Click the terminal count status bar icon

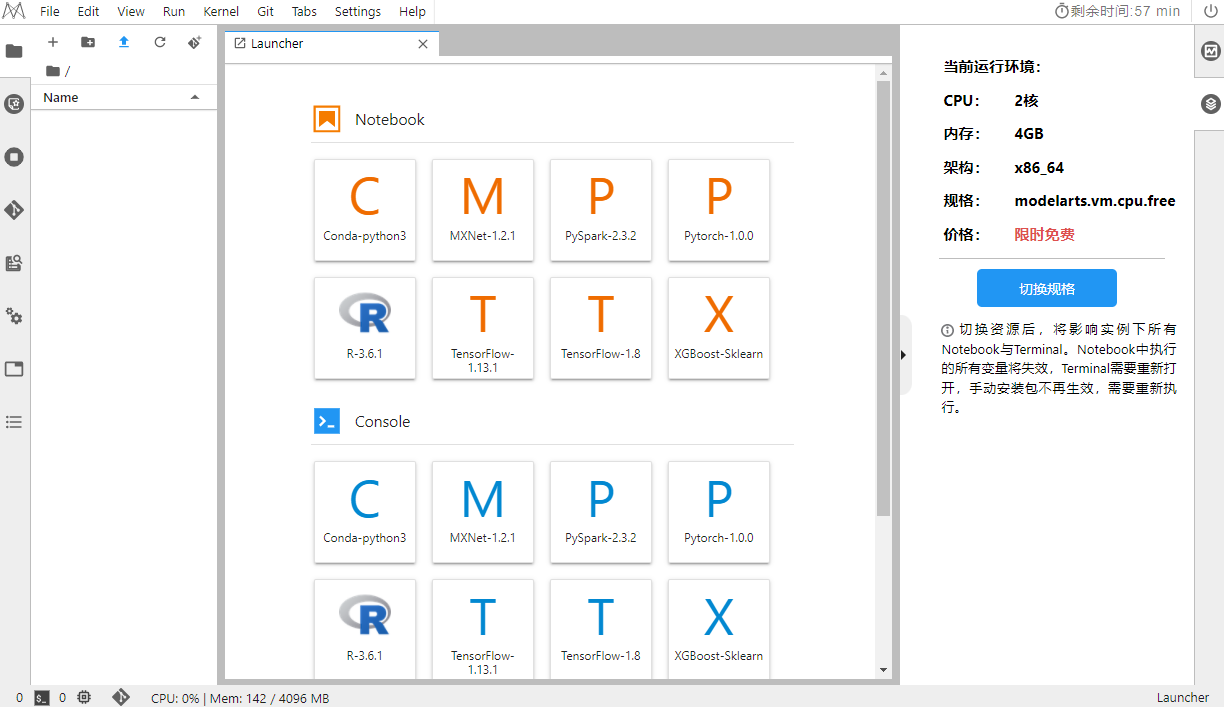click(x=42, y=698)
